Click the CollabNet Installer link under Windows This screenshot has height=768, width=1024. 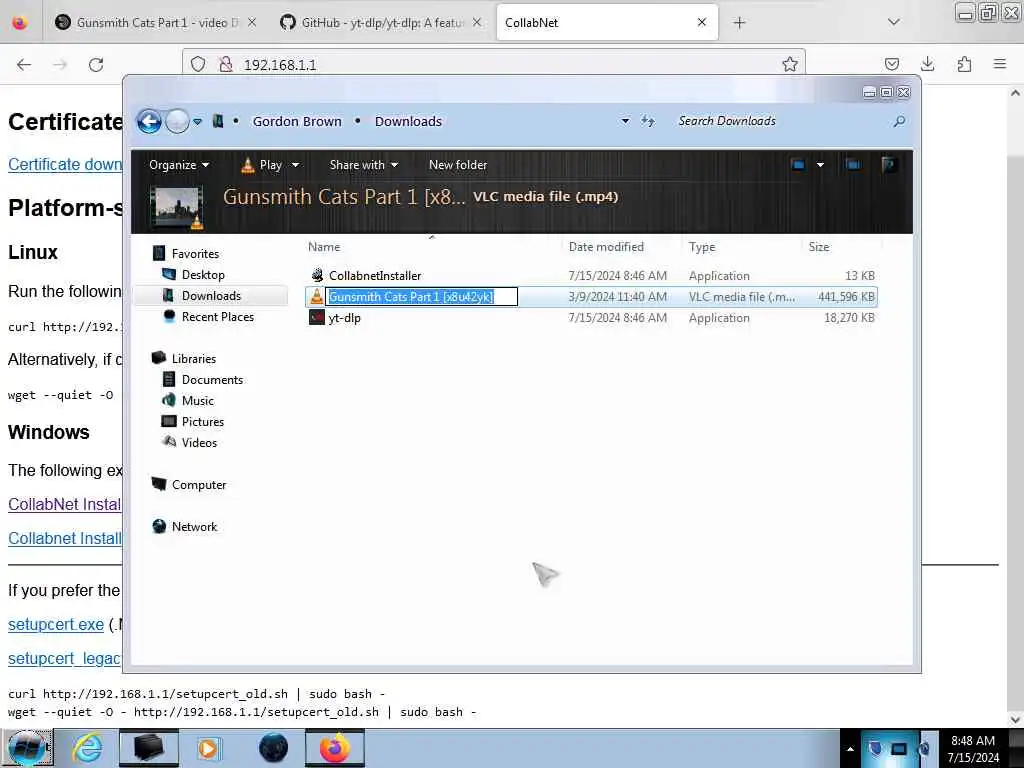click(65, 504)
